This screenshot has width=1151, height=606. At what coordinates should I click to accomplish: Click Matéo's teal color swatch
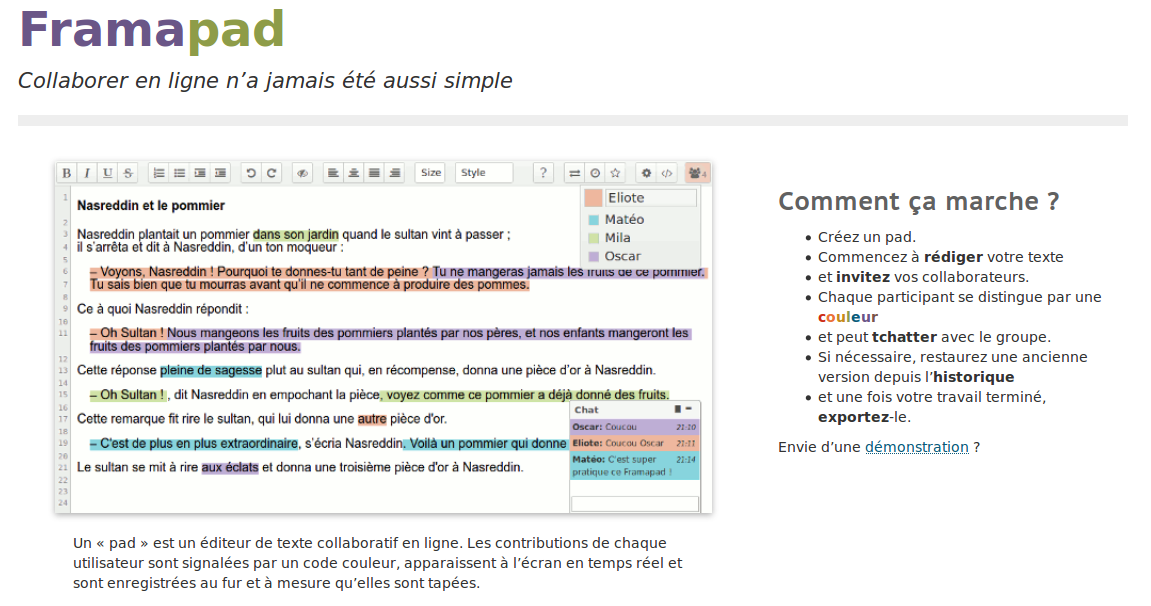(594, 219)
